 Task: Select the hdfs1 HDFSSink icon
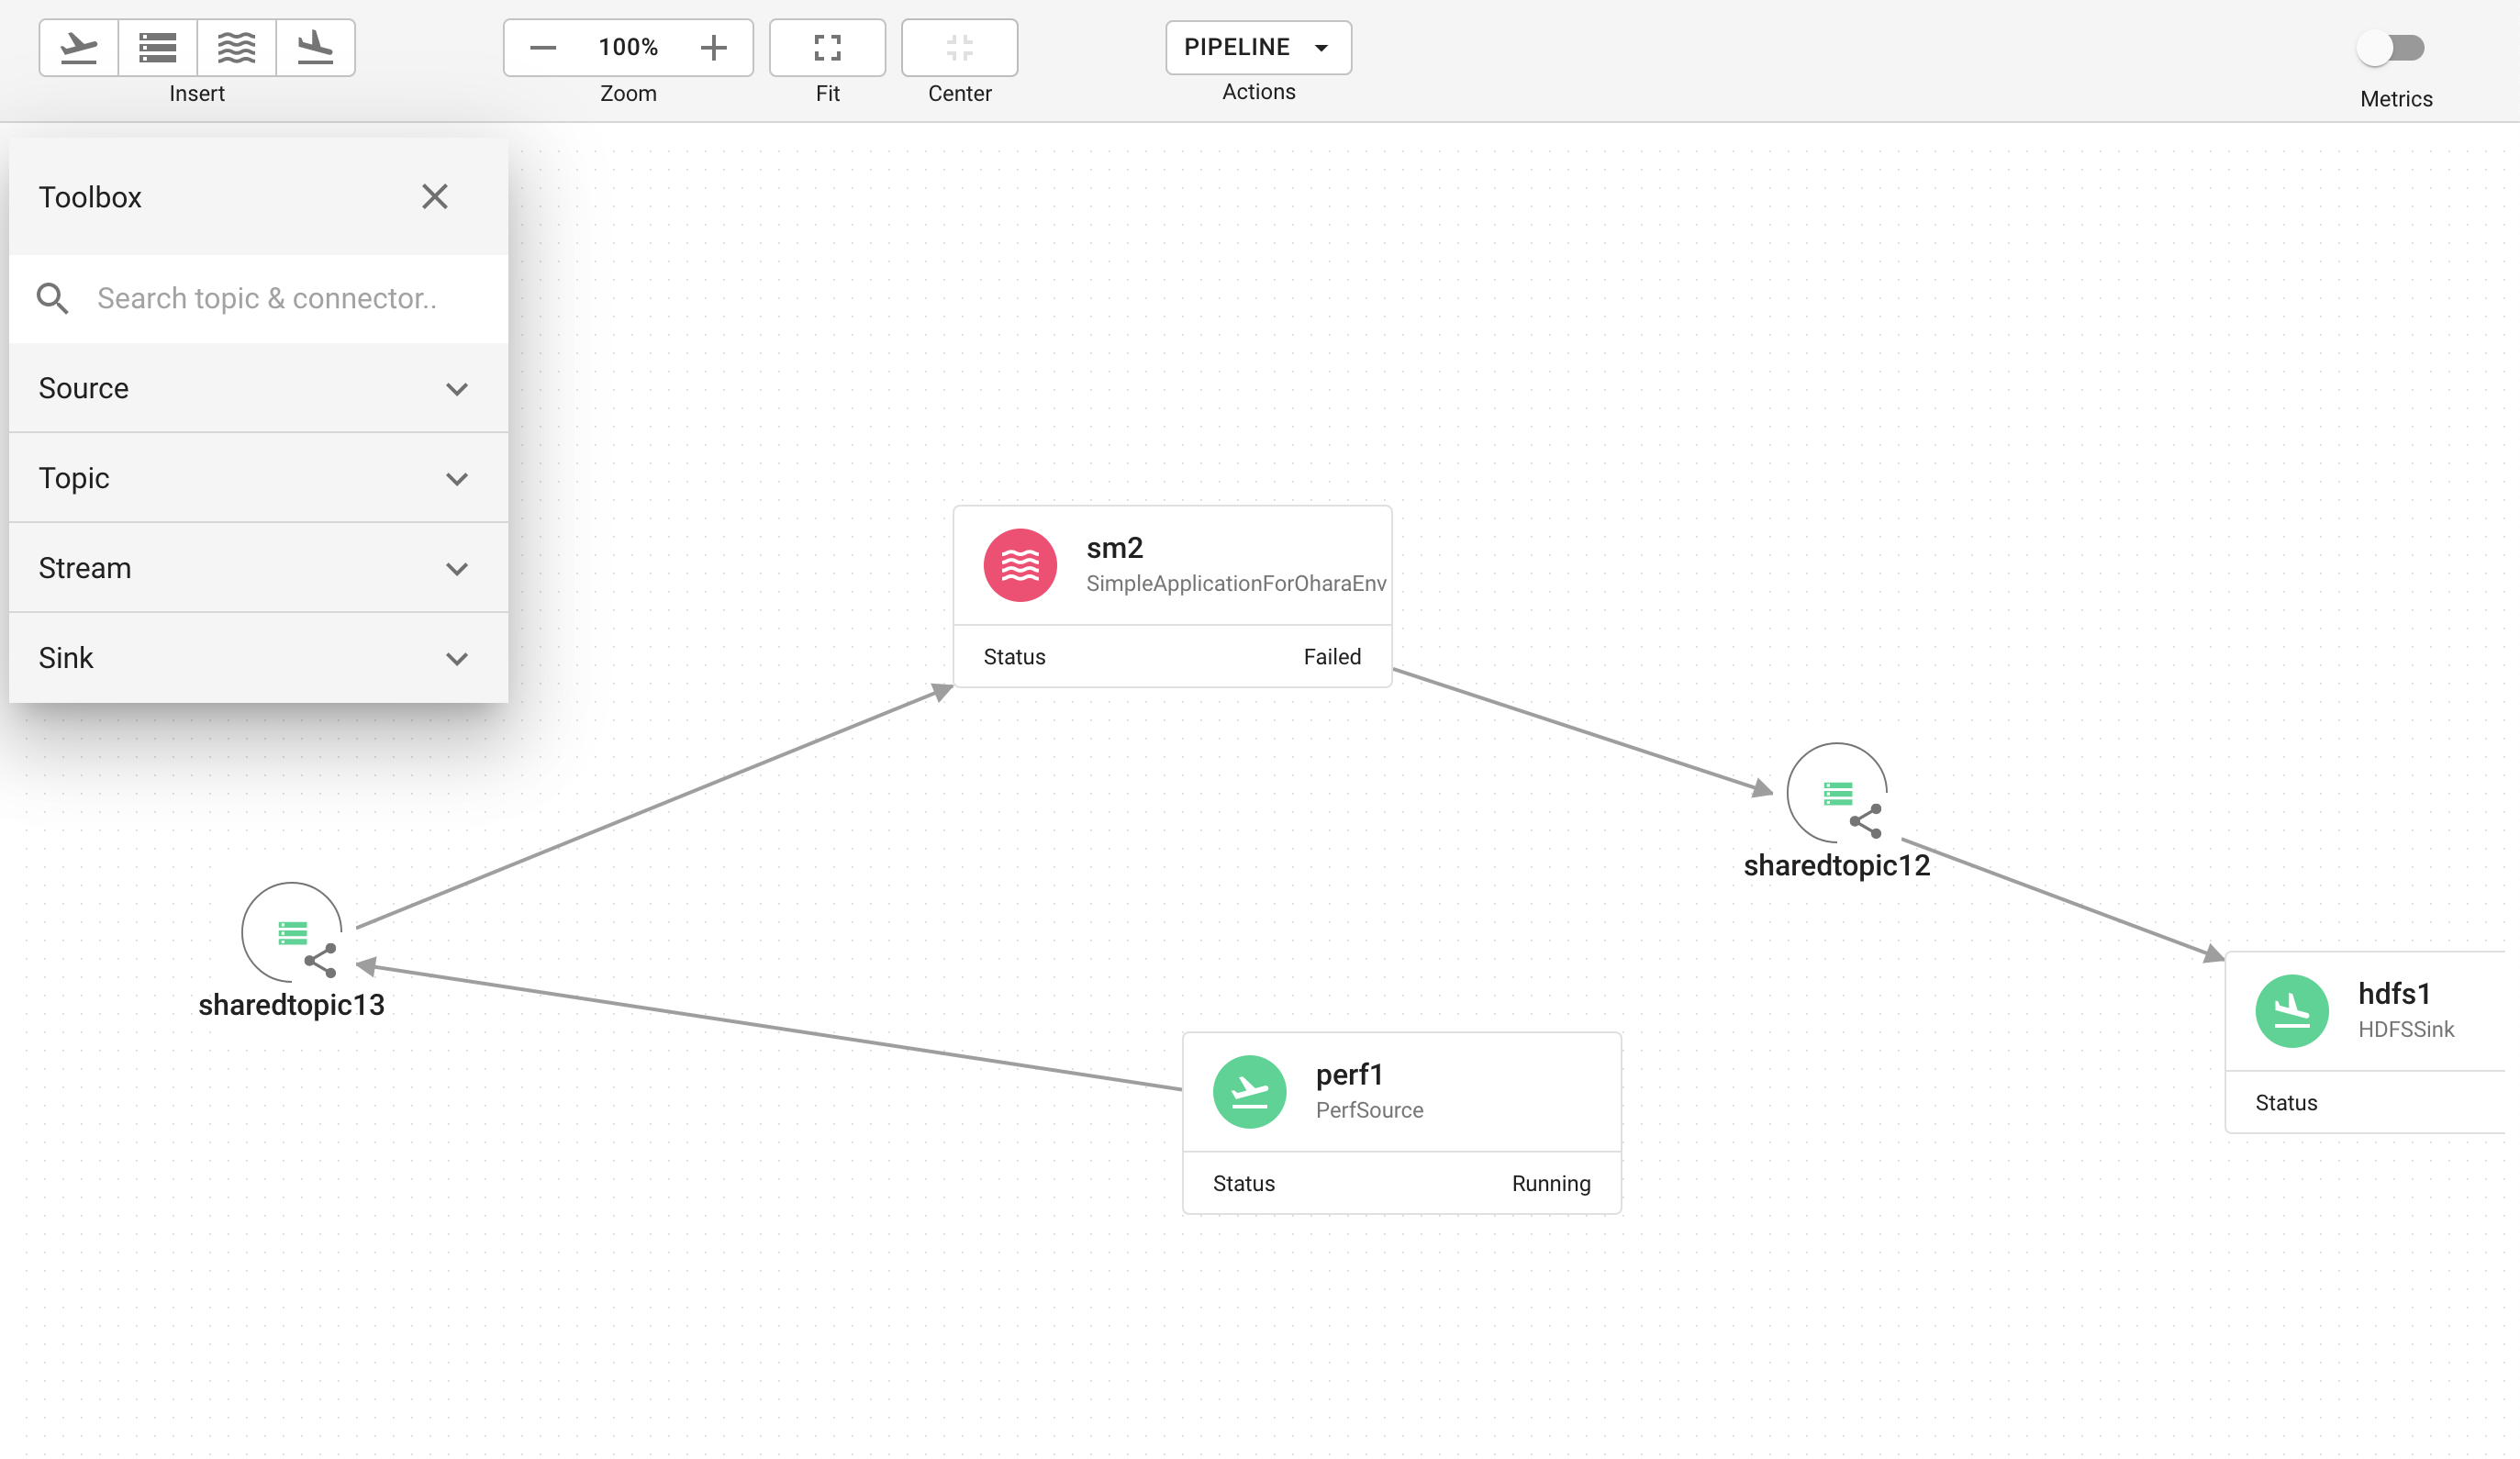point(2292,1011)
